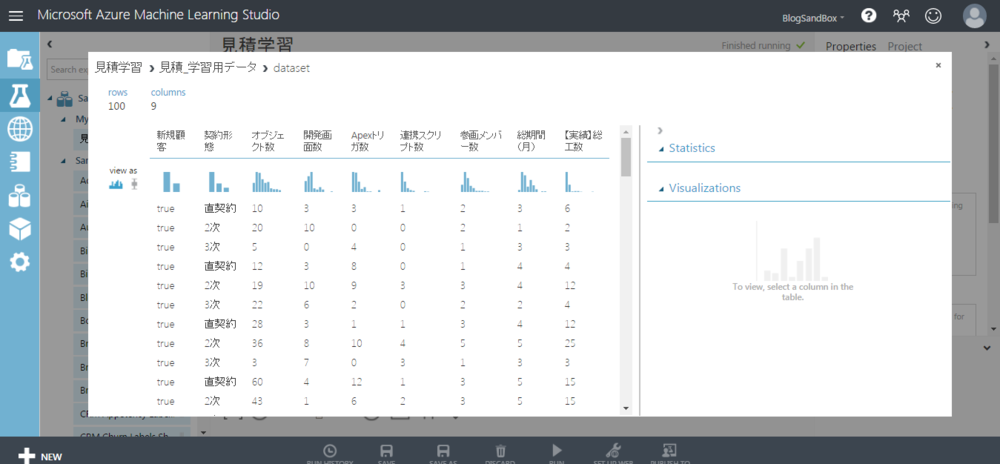This screenshot has height=464, width=1000.
Task: Open the Projects icon in left sidebar
Action: click(19, 58)
